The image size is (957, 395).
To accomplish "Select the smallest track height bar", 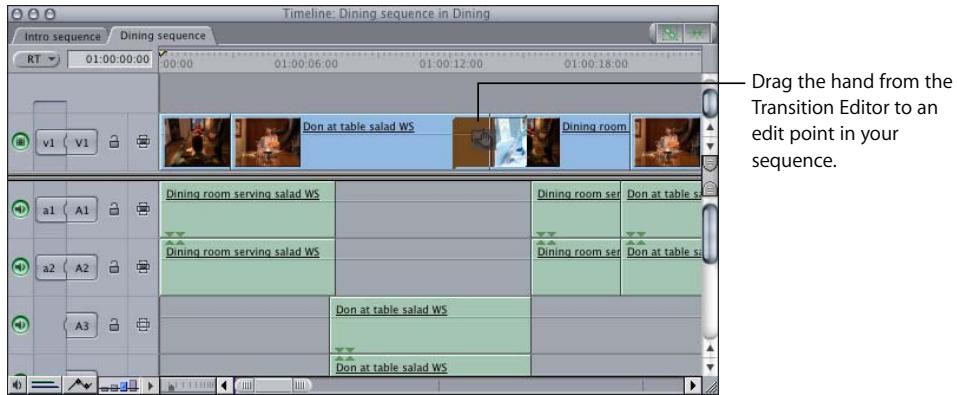I will pyautogui.click(x=104, y=388).
